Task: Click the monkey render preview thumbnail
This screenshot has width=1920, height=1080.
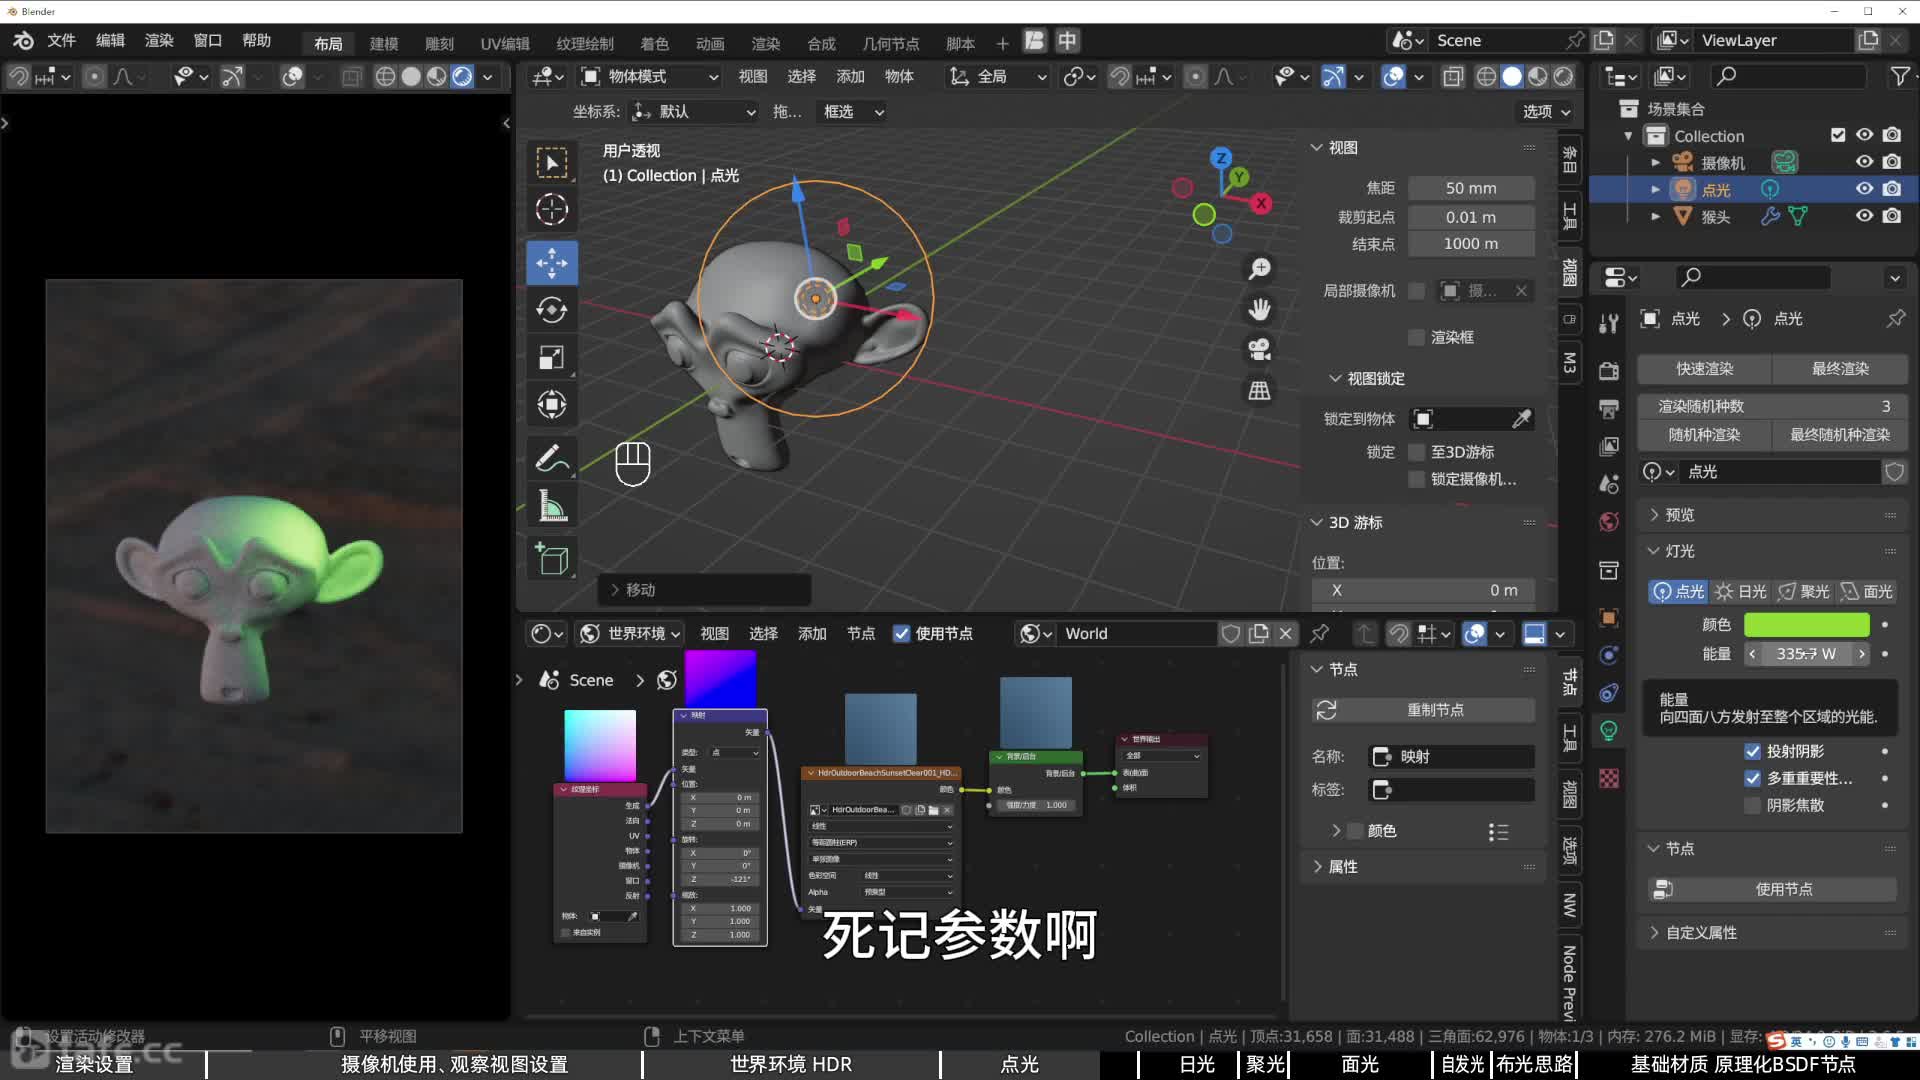Action: point(253,555)
